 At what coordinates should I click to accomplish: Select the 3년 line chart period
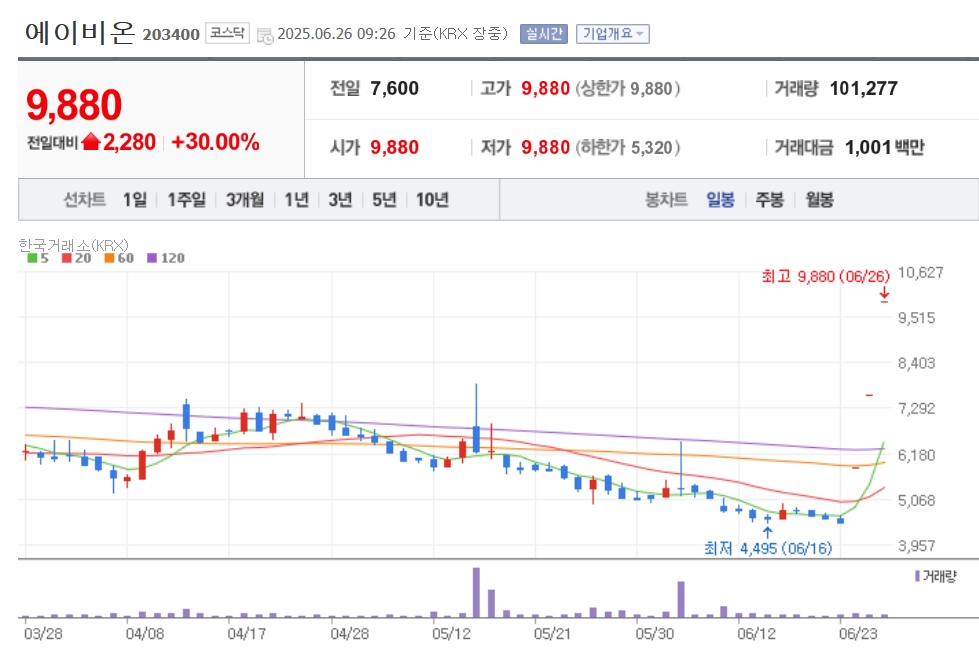click(340, 200)
